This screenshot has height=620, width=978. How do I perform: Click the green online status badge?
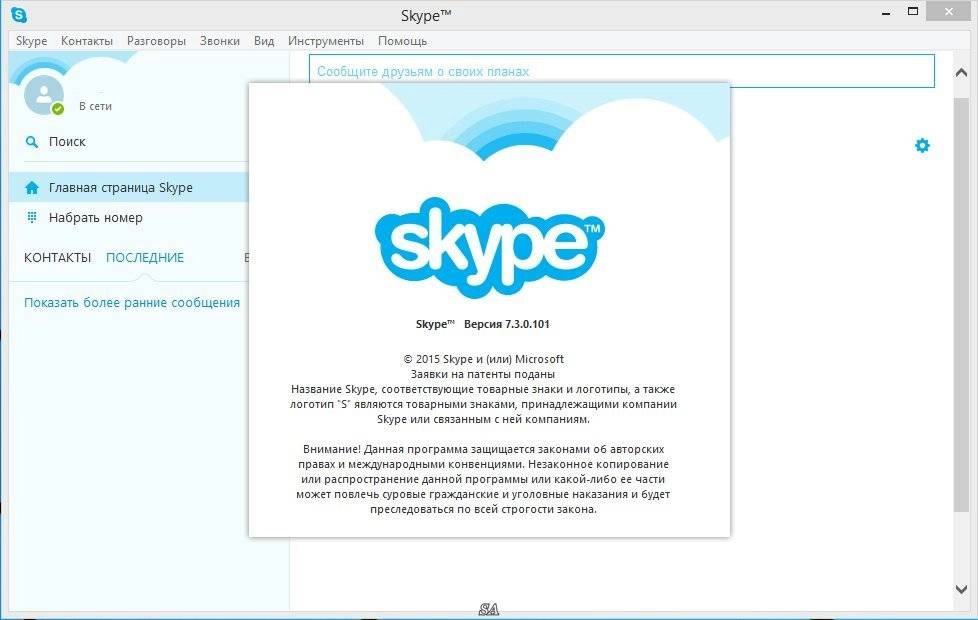[58, 109]
